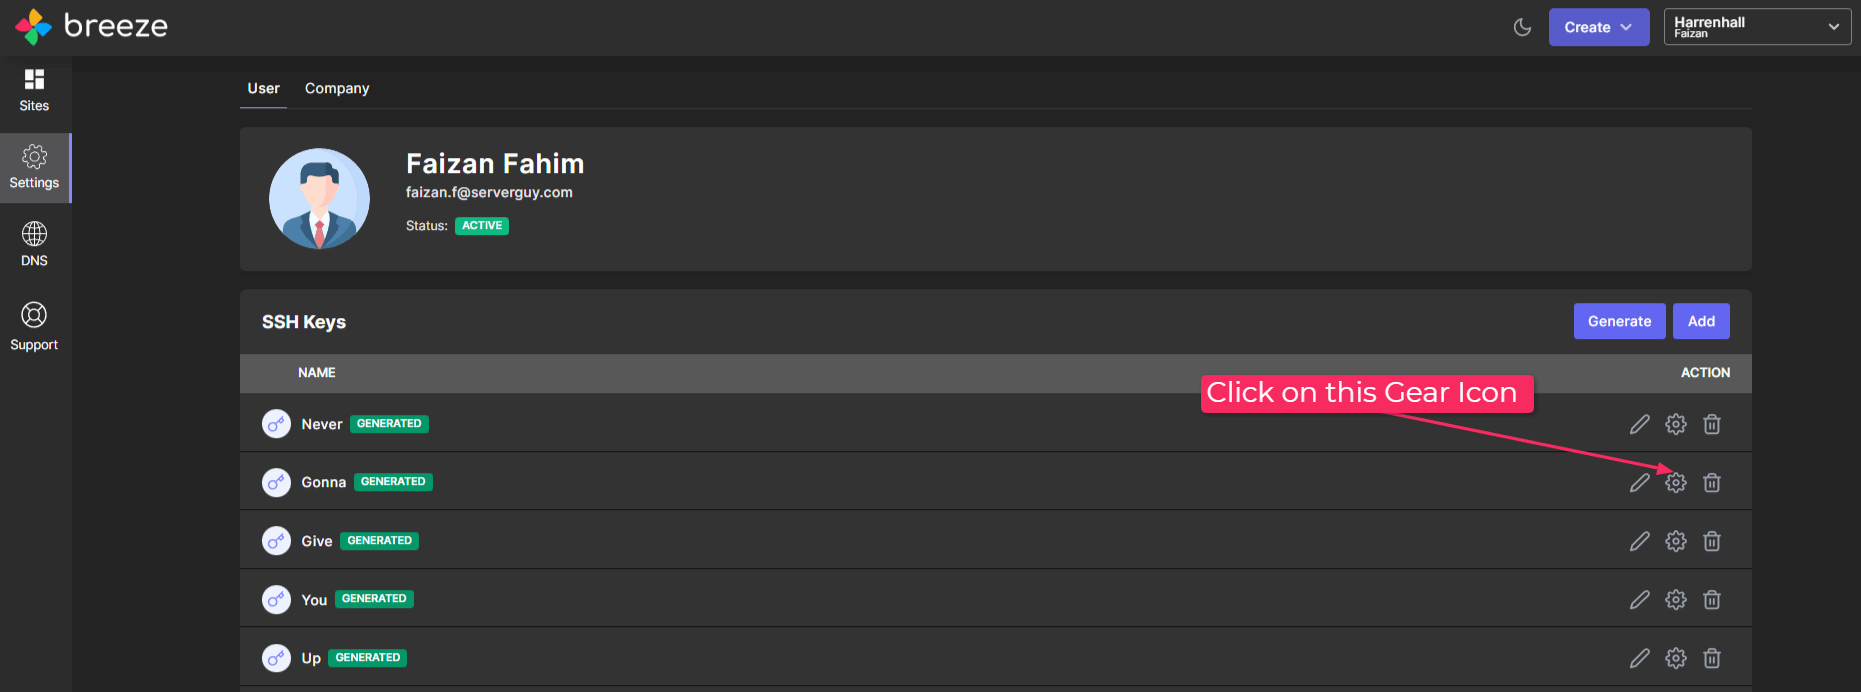
Task: Click the Faizan Fahim profile avatar
Action: [319, 199]
